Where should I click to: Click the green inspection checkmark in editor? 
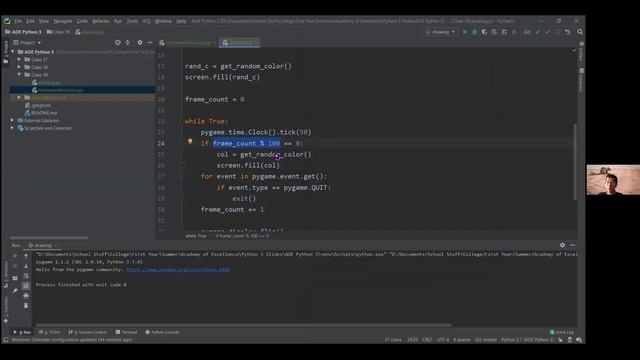point(574,51)
